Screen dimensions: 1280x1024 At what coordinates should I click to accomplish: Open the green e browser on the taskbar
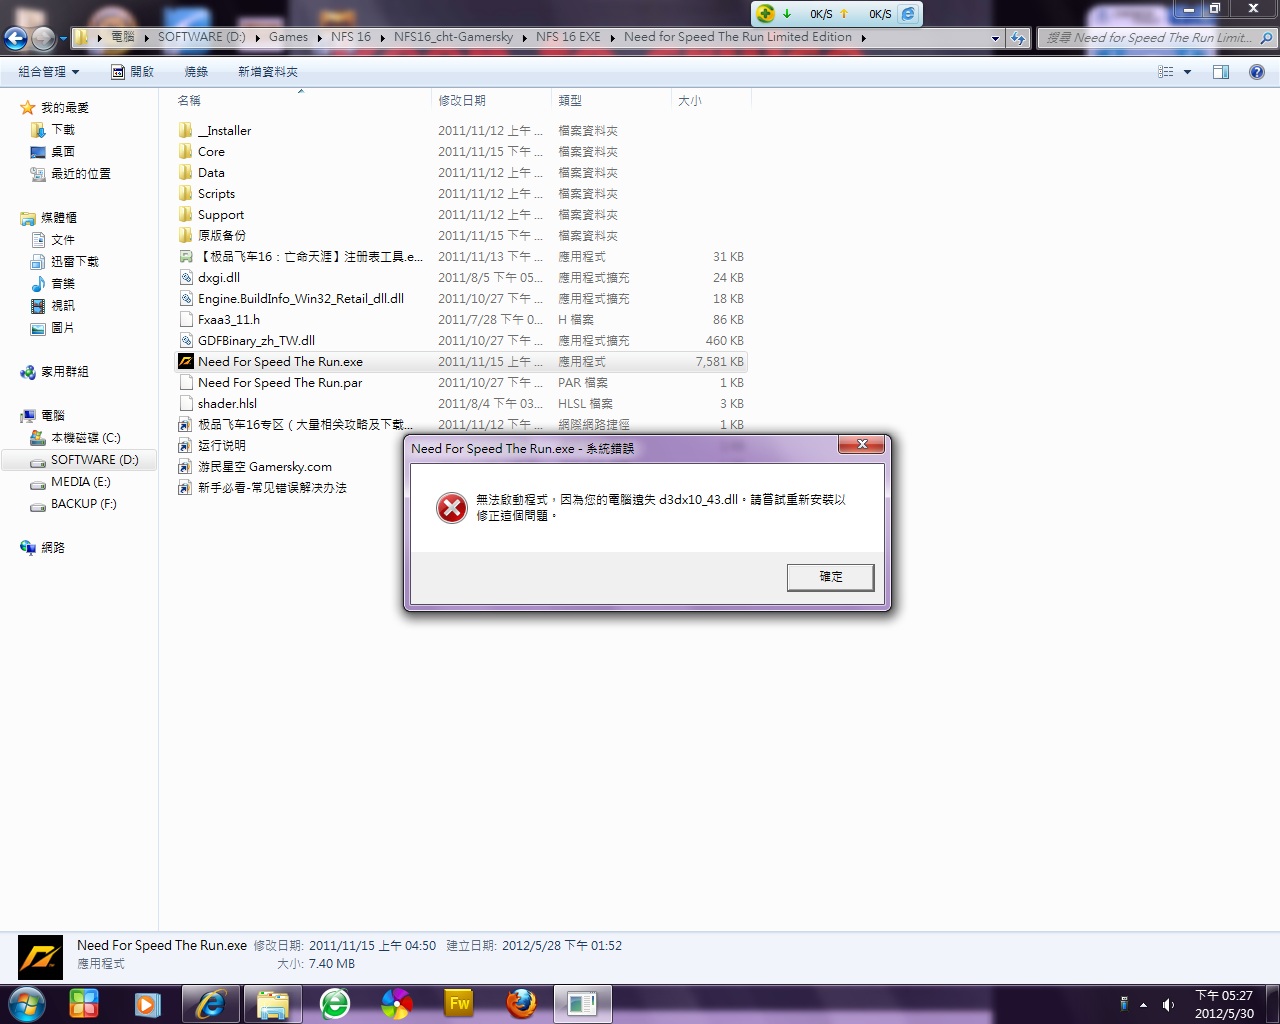click(x=335, y=1004)
